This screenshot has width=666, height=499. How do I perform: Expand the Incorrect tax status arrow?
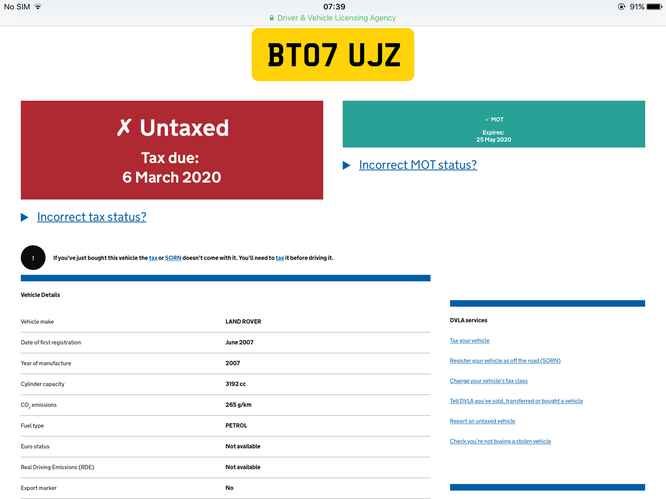[25, 217]
